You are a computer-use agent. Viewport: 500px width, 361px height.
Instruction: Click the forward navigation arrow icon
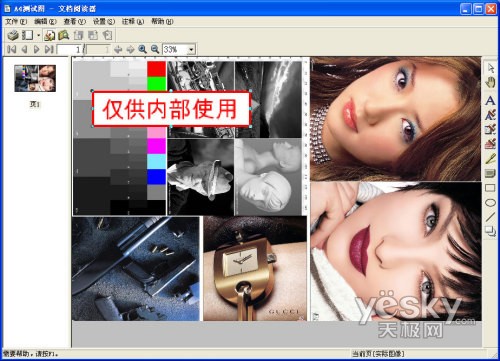coord(130,50)
